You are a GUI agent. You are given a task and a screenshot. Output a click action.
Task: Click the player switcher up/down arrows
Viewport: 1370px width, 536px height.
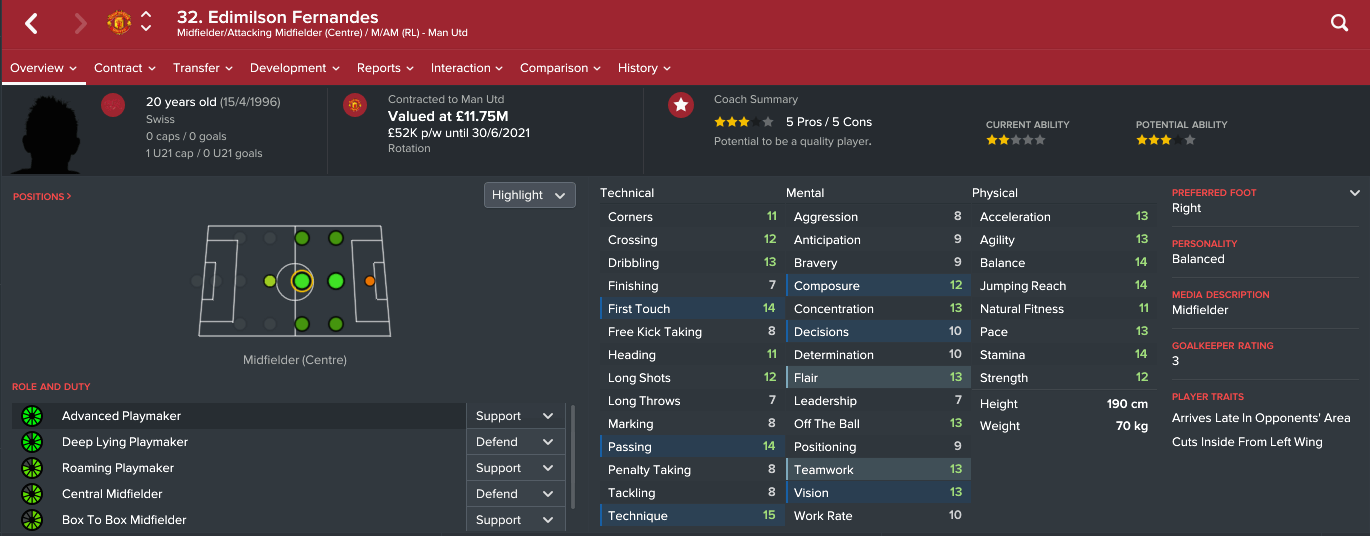(x=146, y=22)
